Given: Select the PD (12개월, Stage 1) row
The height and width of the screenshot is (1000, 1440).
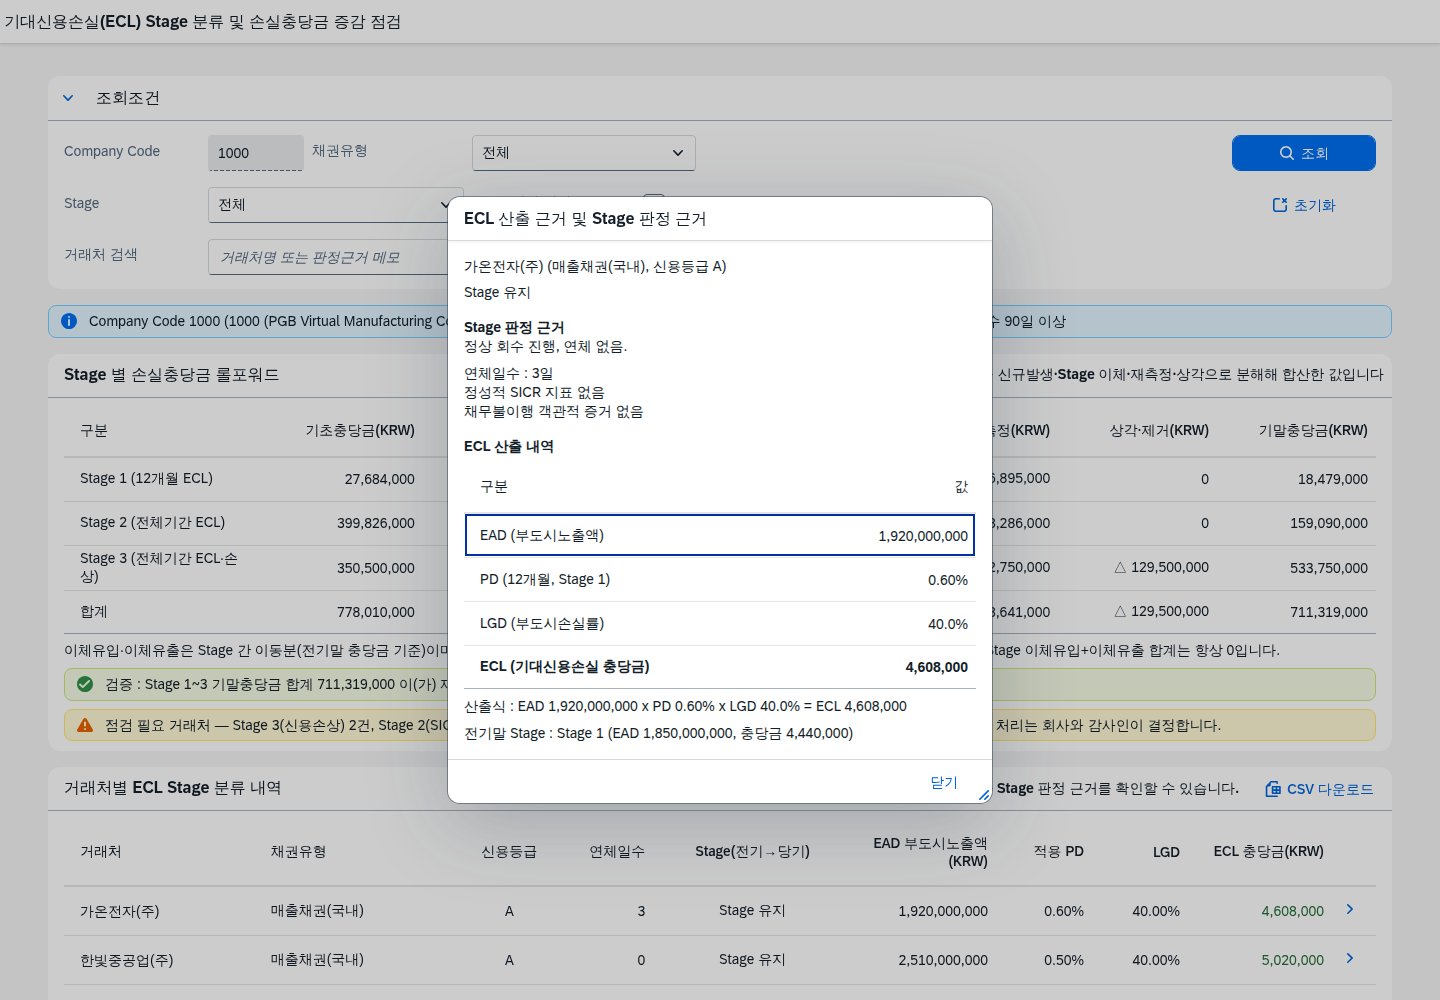Looking at the screenshot, I should (720, 579).
